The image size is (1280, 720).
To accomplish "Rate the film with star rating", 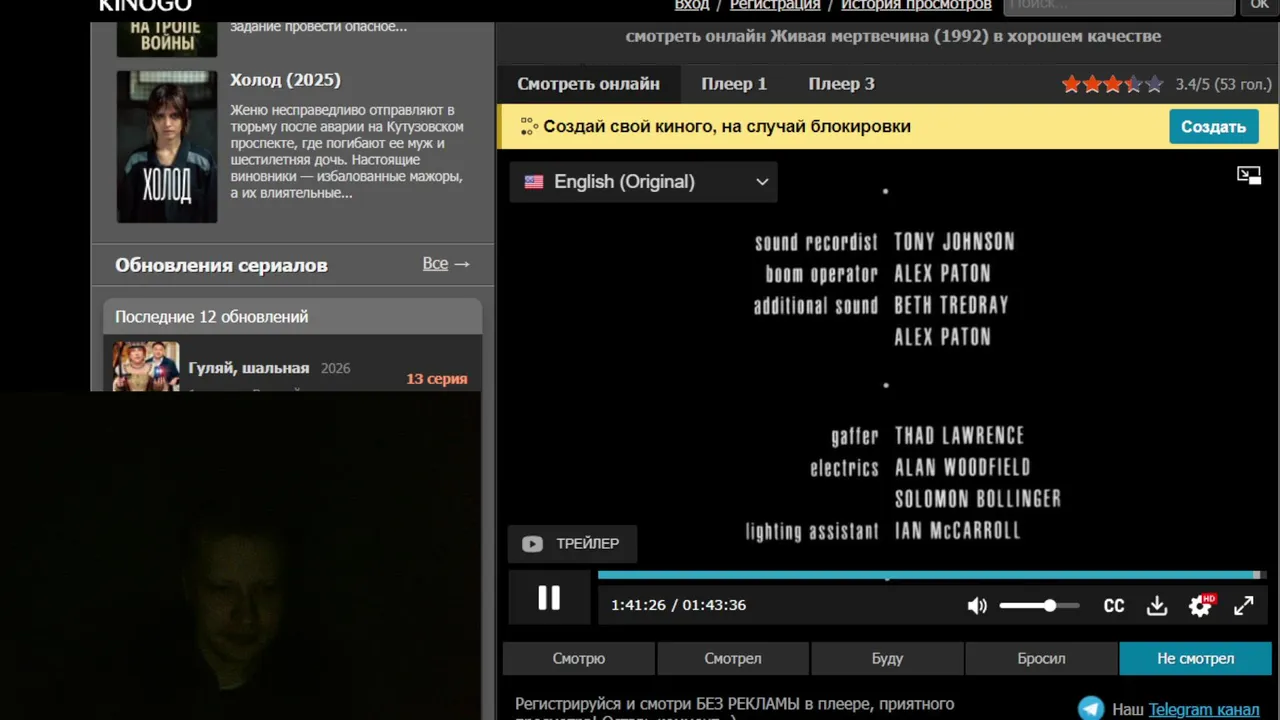I will (x=1113, y=84).
